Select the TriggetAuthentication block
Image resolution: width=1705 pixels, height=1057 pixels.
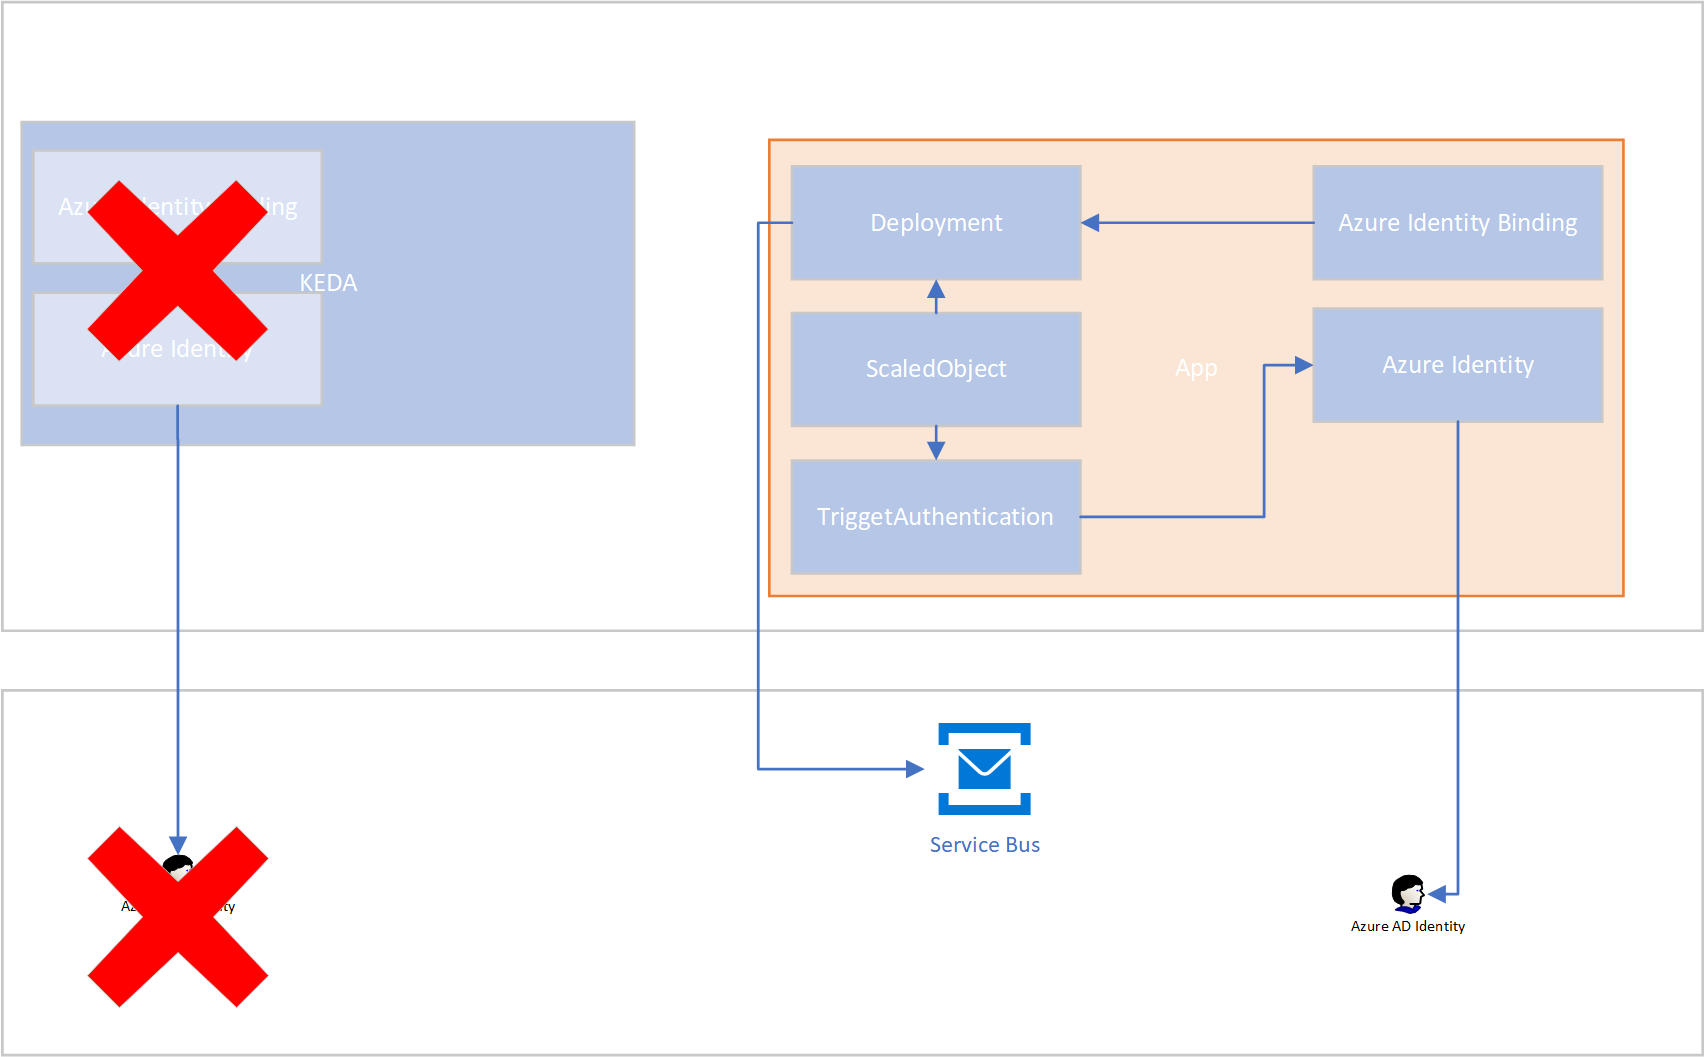coord(935,516)
